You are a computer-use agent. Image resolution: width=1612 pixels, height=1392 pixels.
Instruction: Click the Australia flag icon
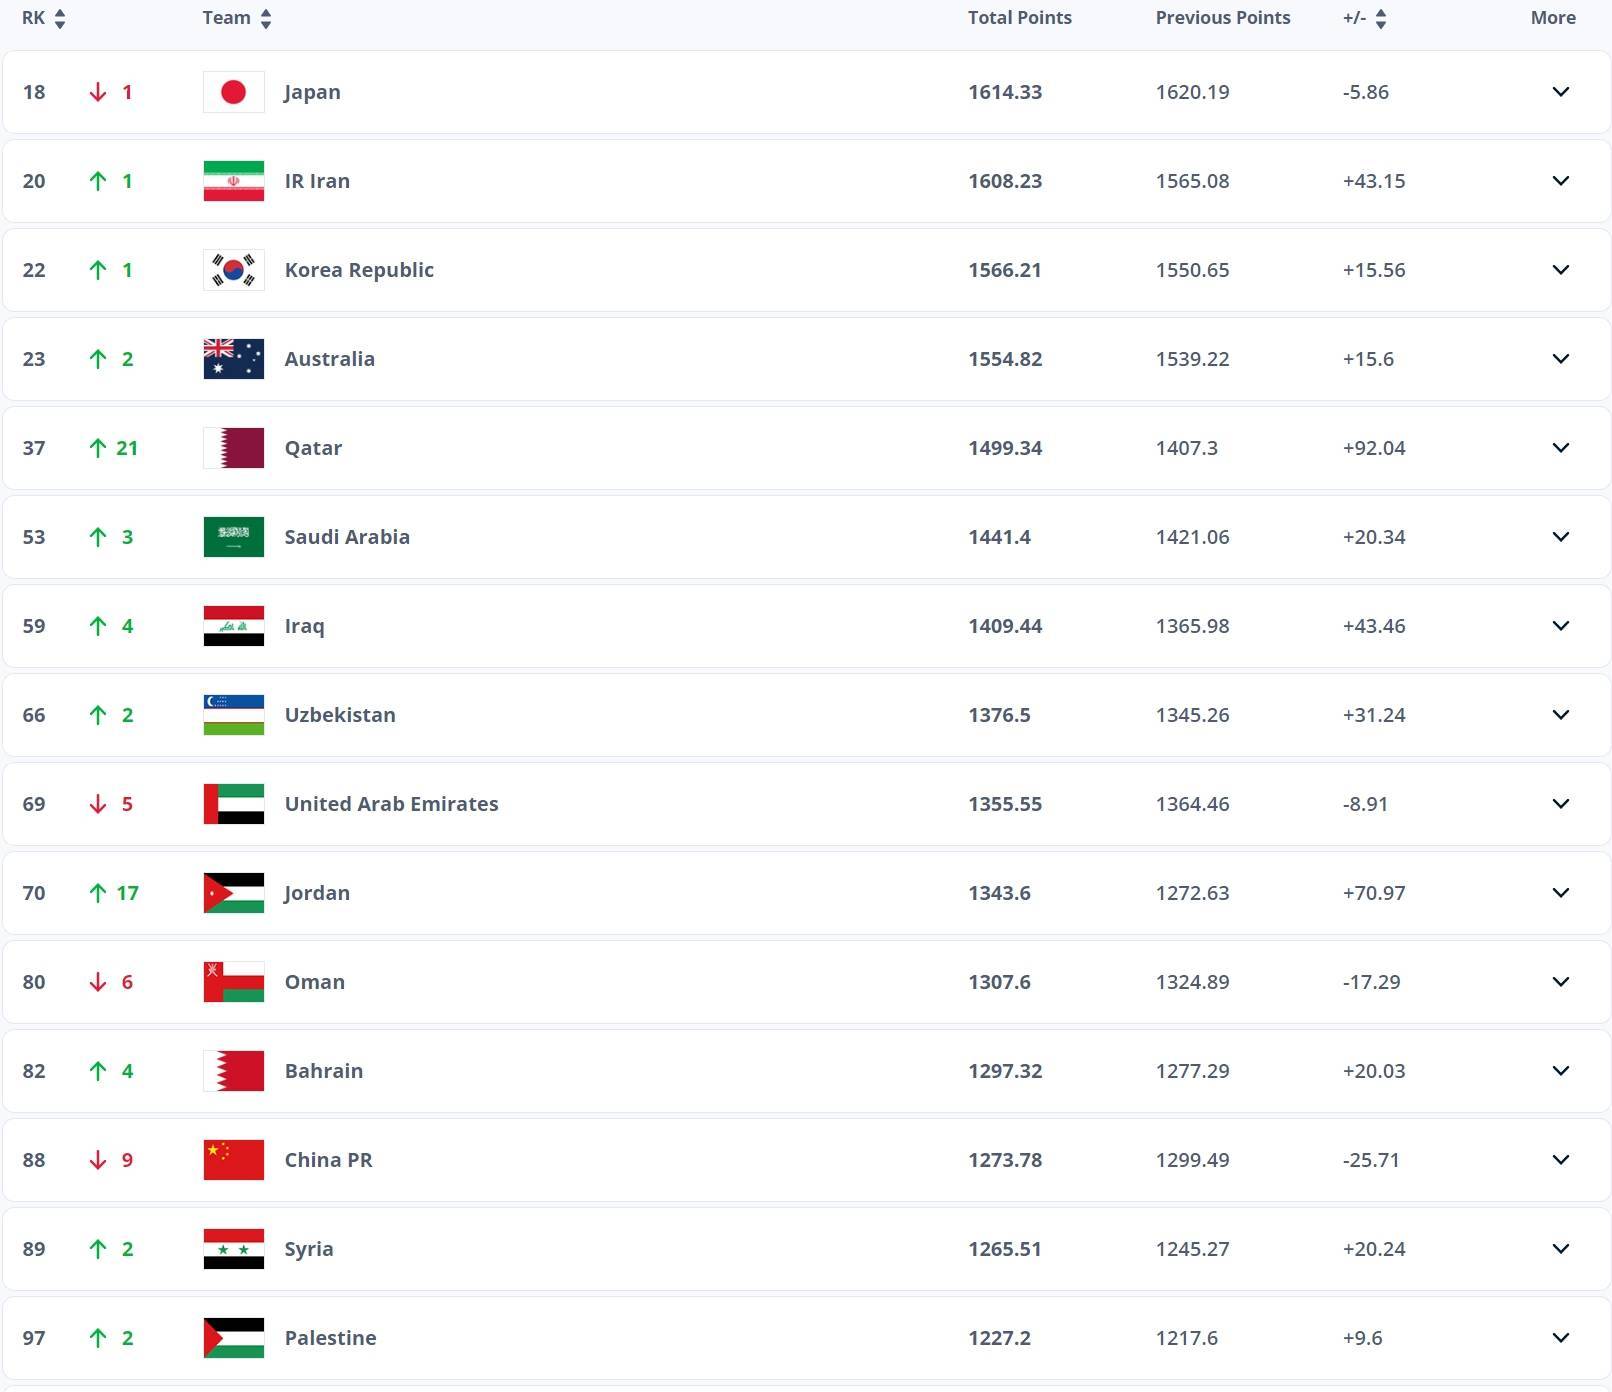coord(233,359)
